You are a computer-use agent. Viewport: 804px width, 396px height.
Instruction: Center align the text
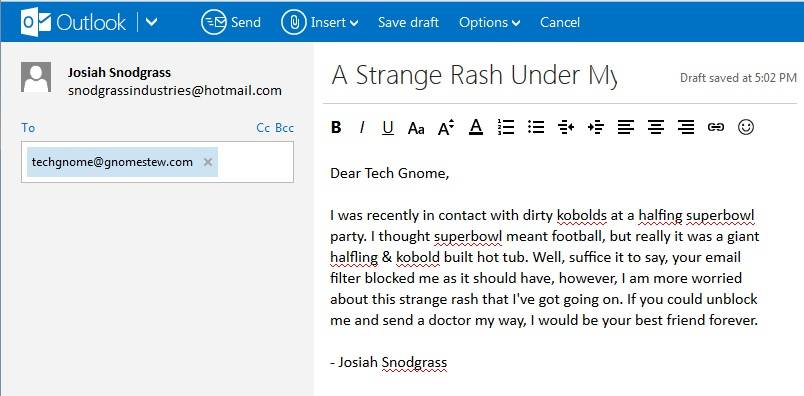[x=655, y=127]
